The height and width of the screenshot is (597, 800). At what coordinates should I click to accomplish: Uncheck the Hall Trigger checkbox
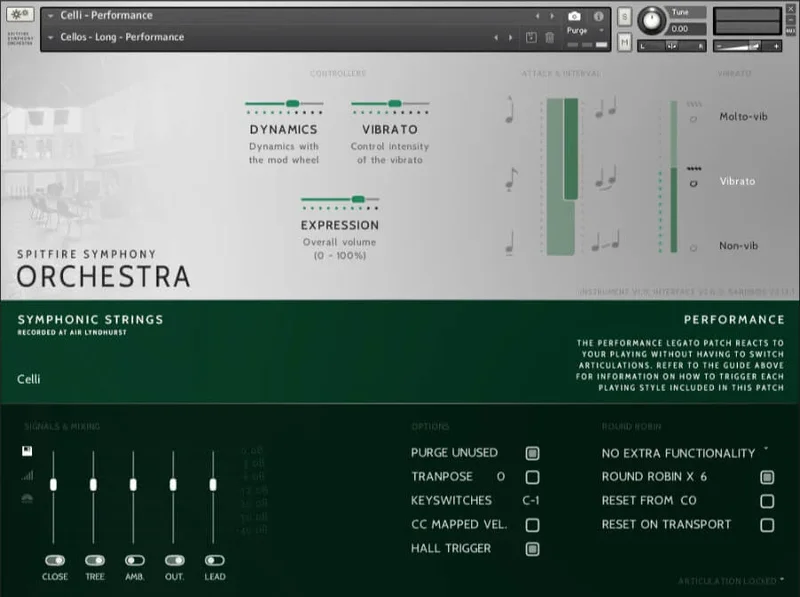click(532, 549)
